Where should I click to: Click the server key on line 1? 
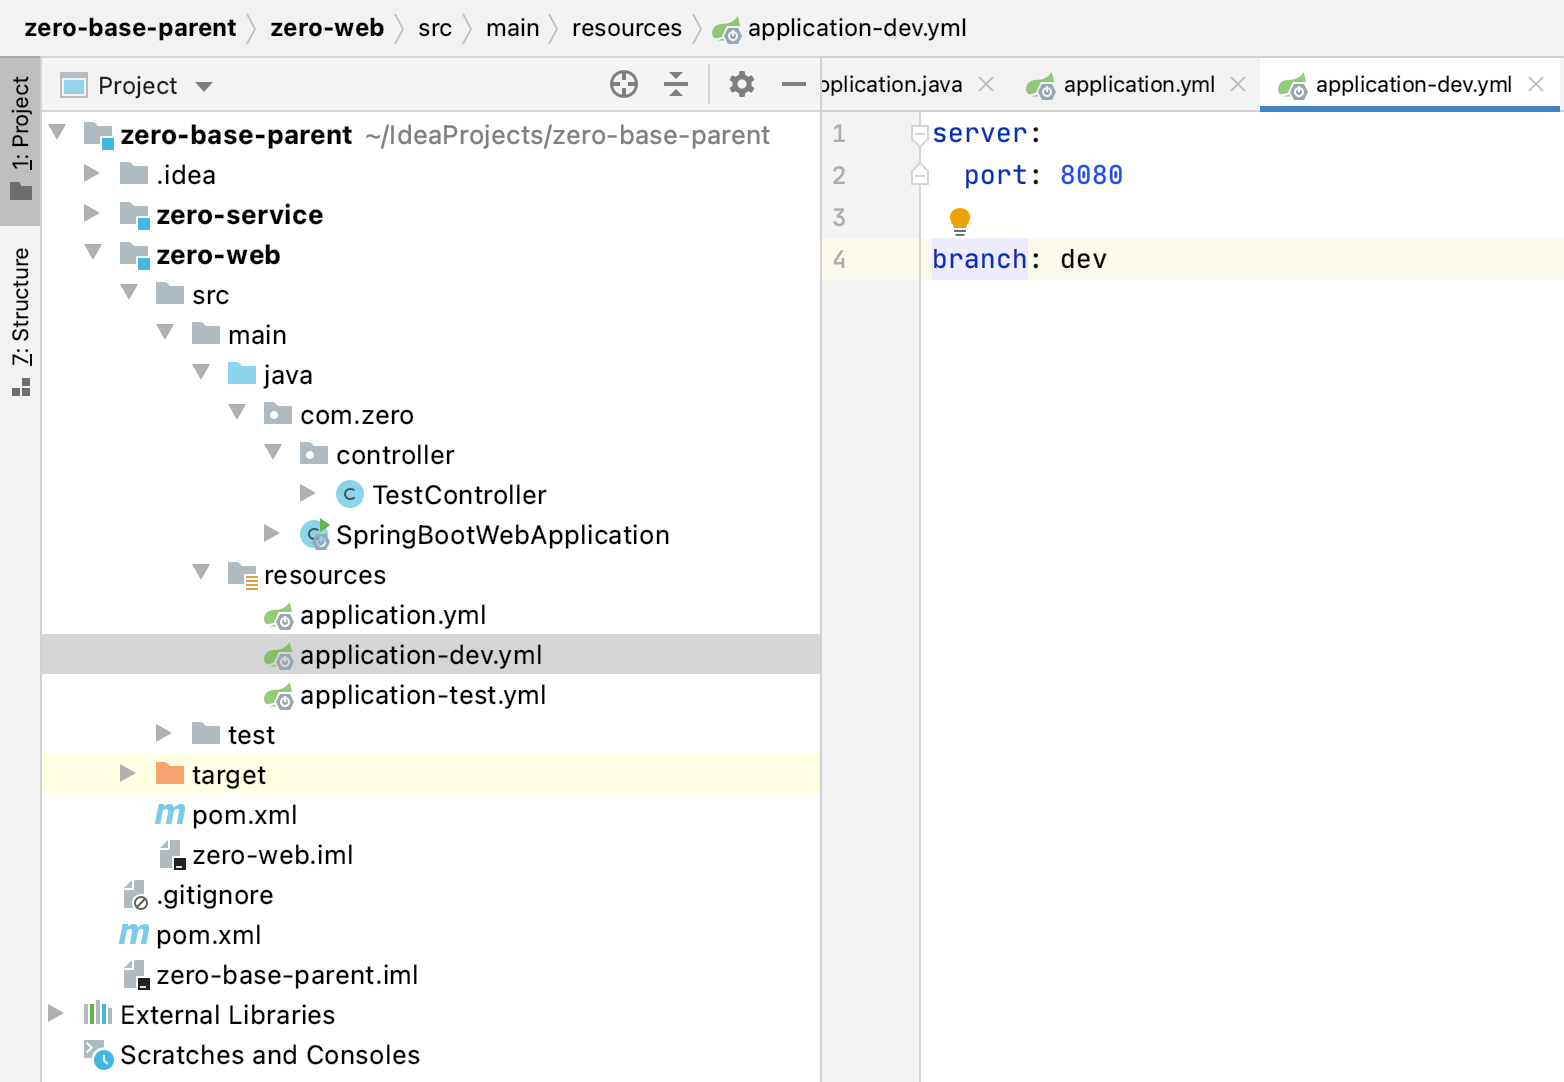979,133
